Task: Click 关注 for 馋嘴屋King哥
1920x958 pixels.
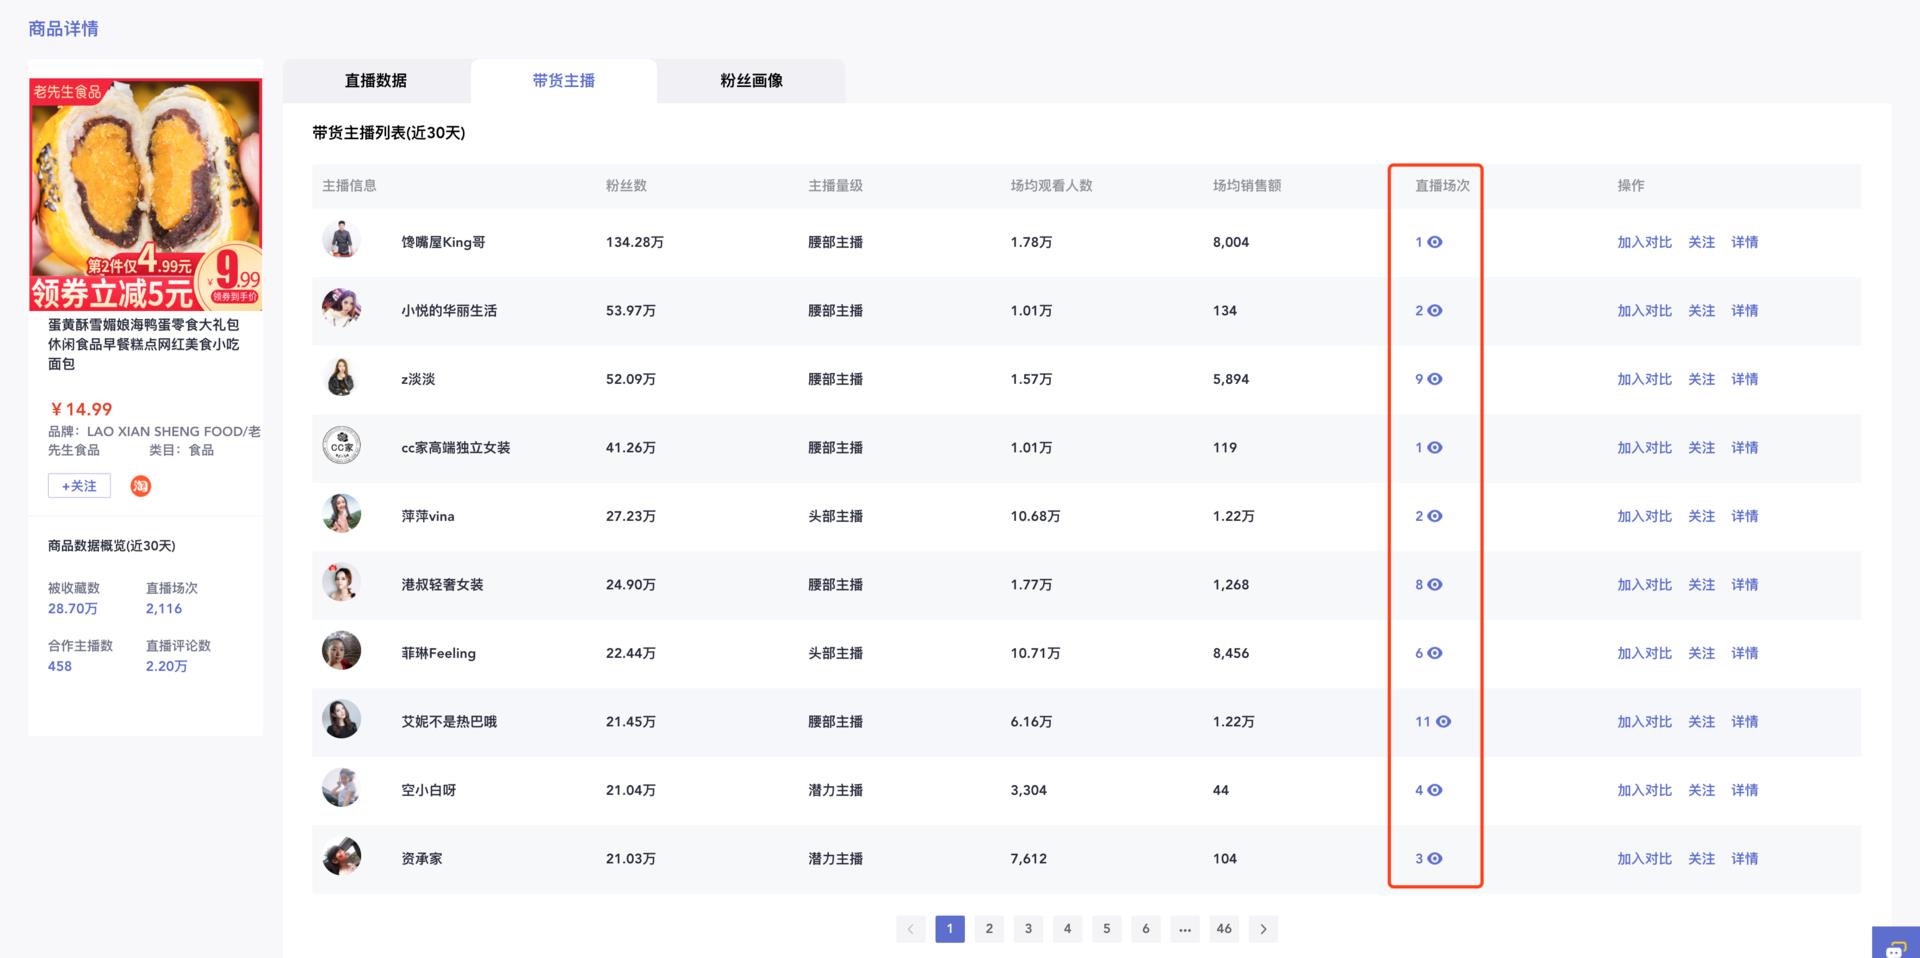Action: coord(1701,242)
